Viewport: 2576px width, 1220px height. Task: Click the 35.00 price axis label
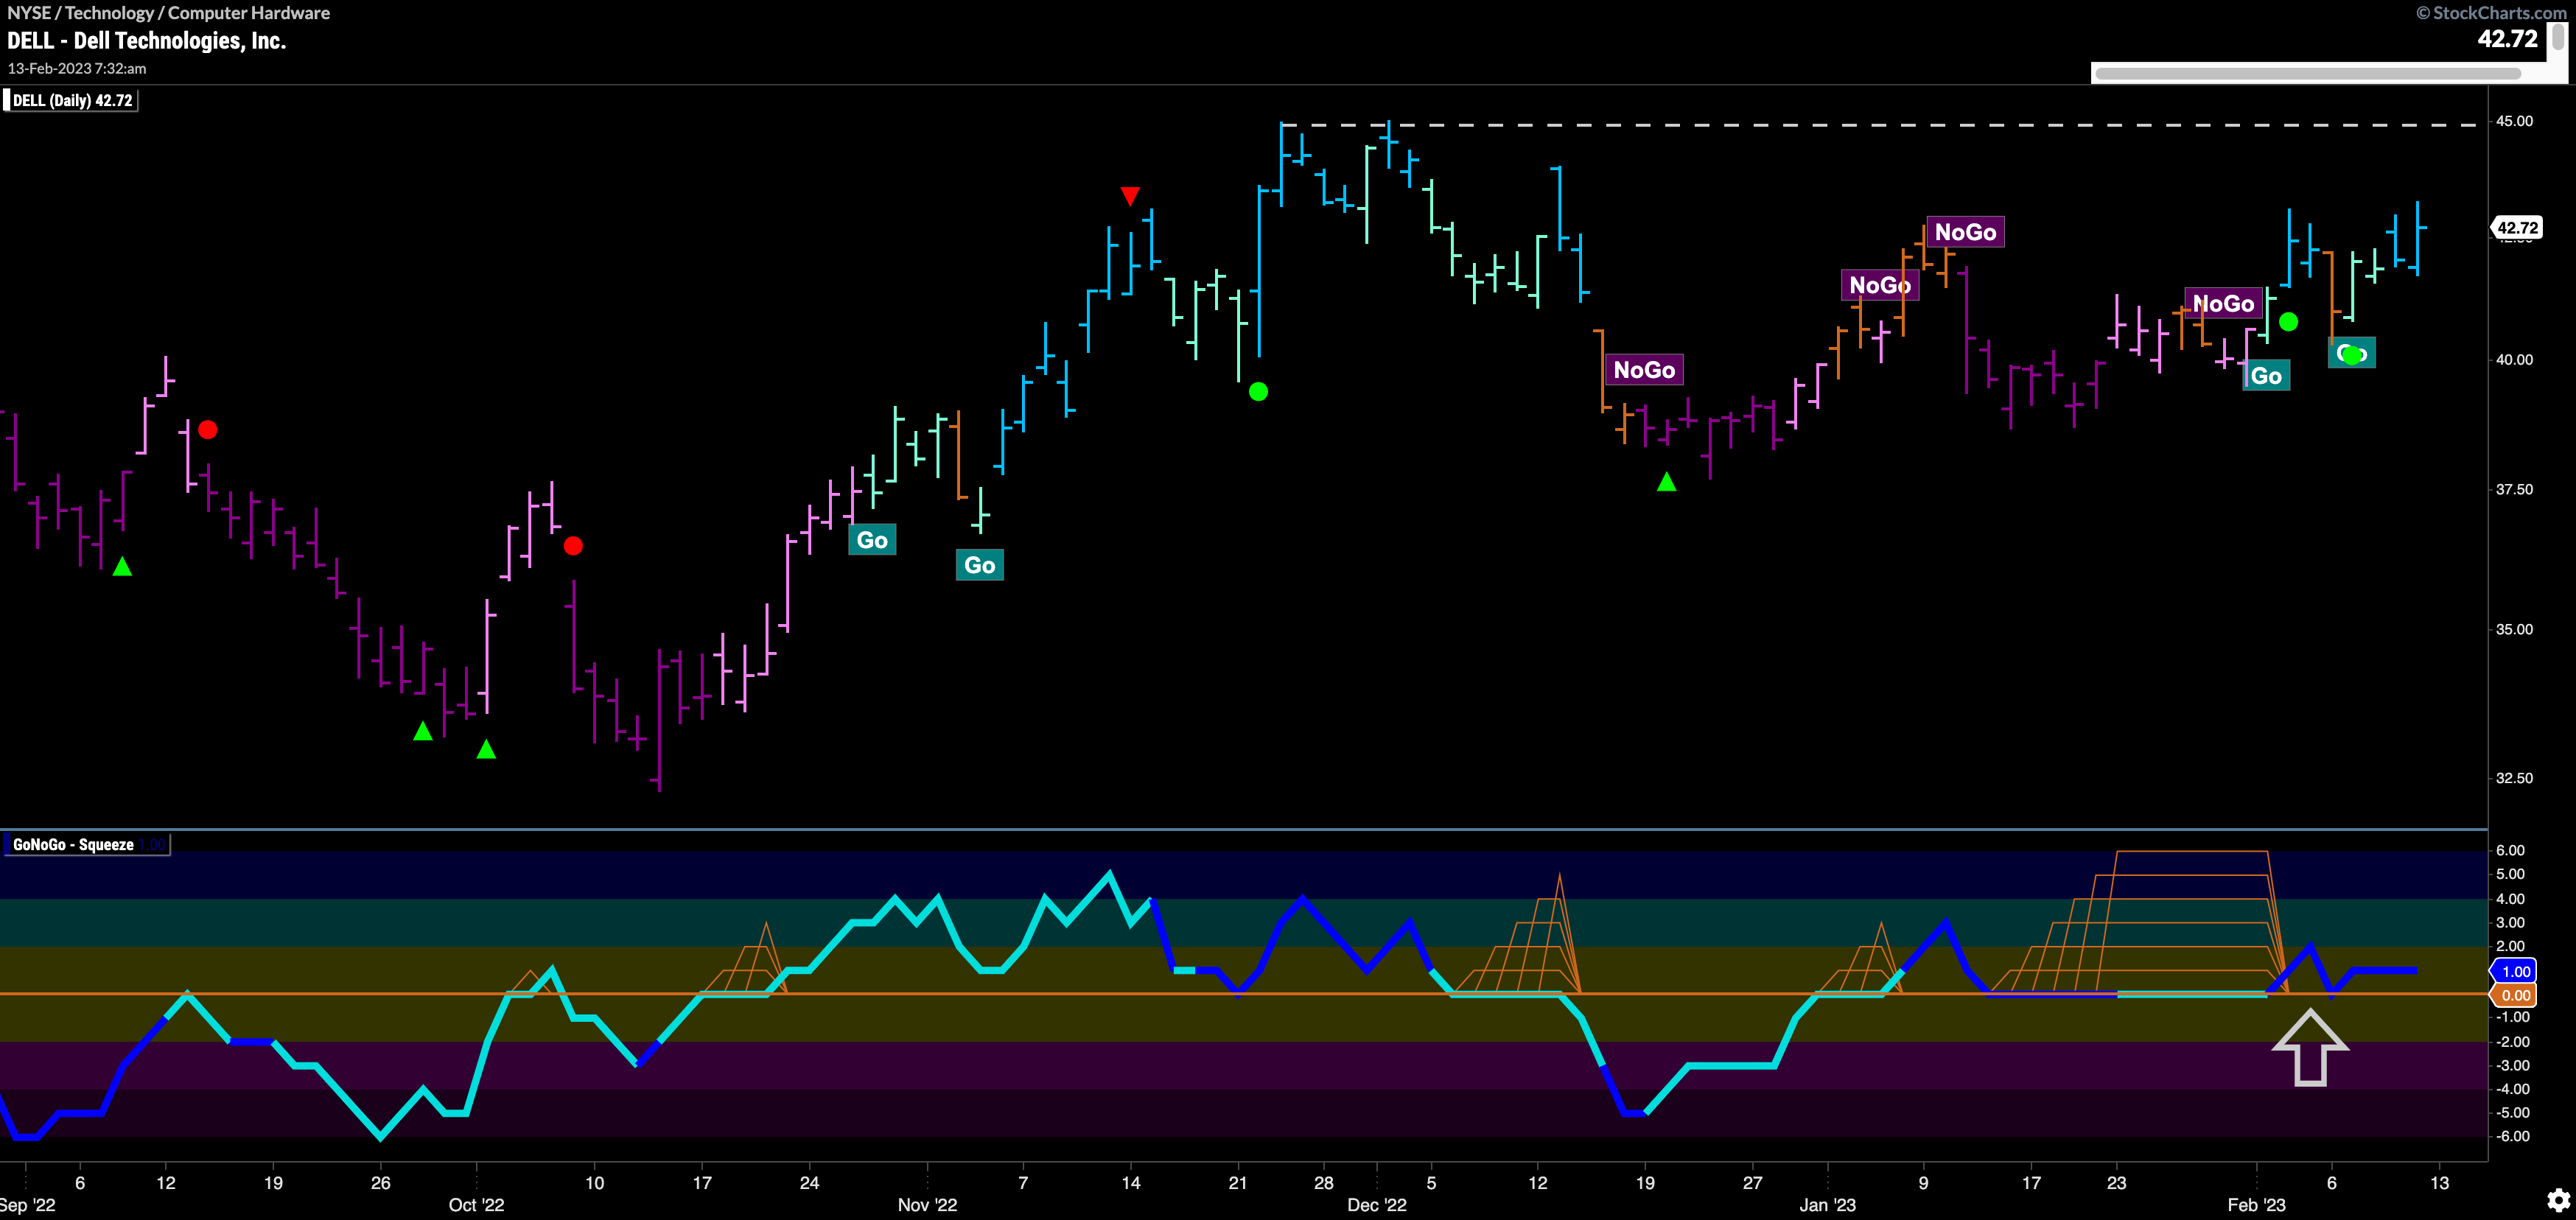click(2514, 629)
